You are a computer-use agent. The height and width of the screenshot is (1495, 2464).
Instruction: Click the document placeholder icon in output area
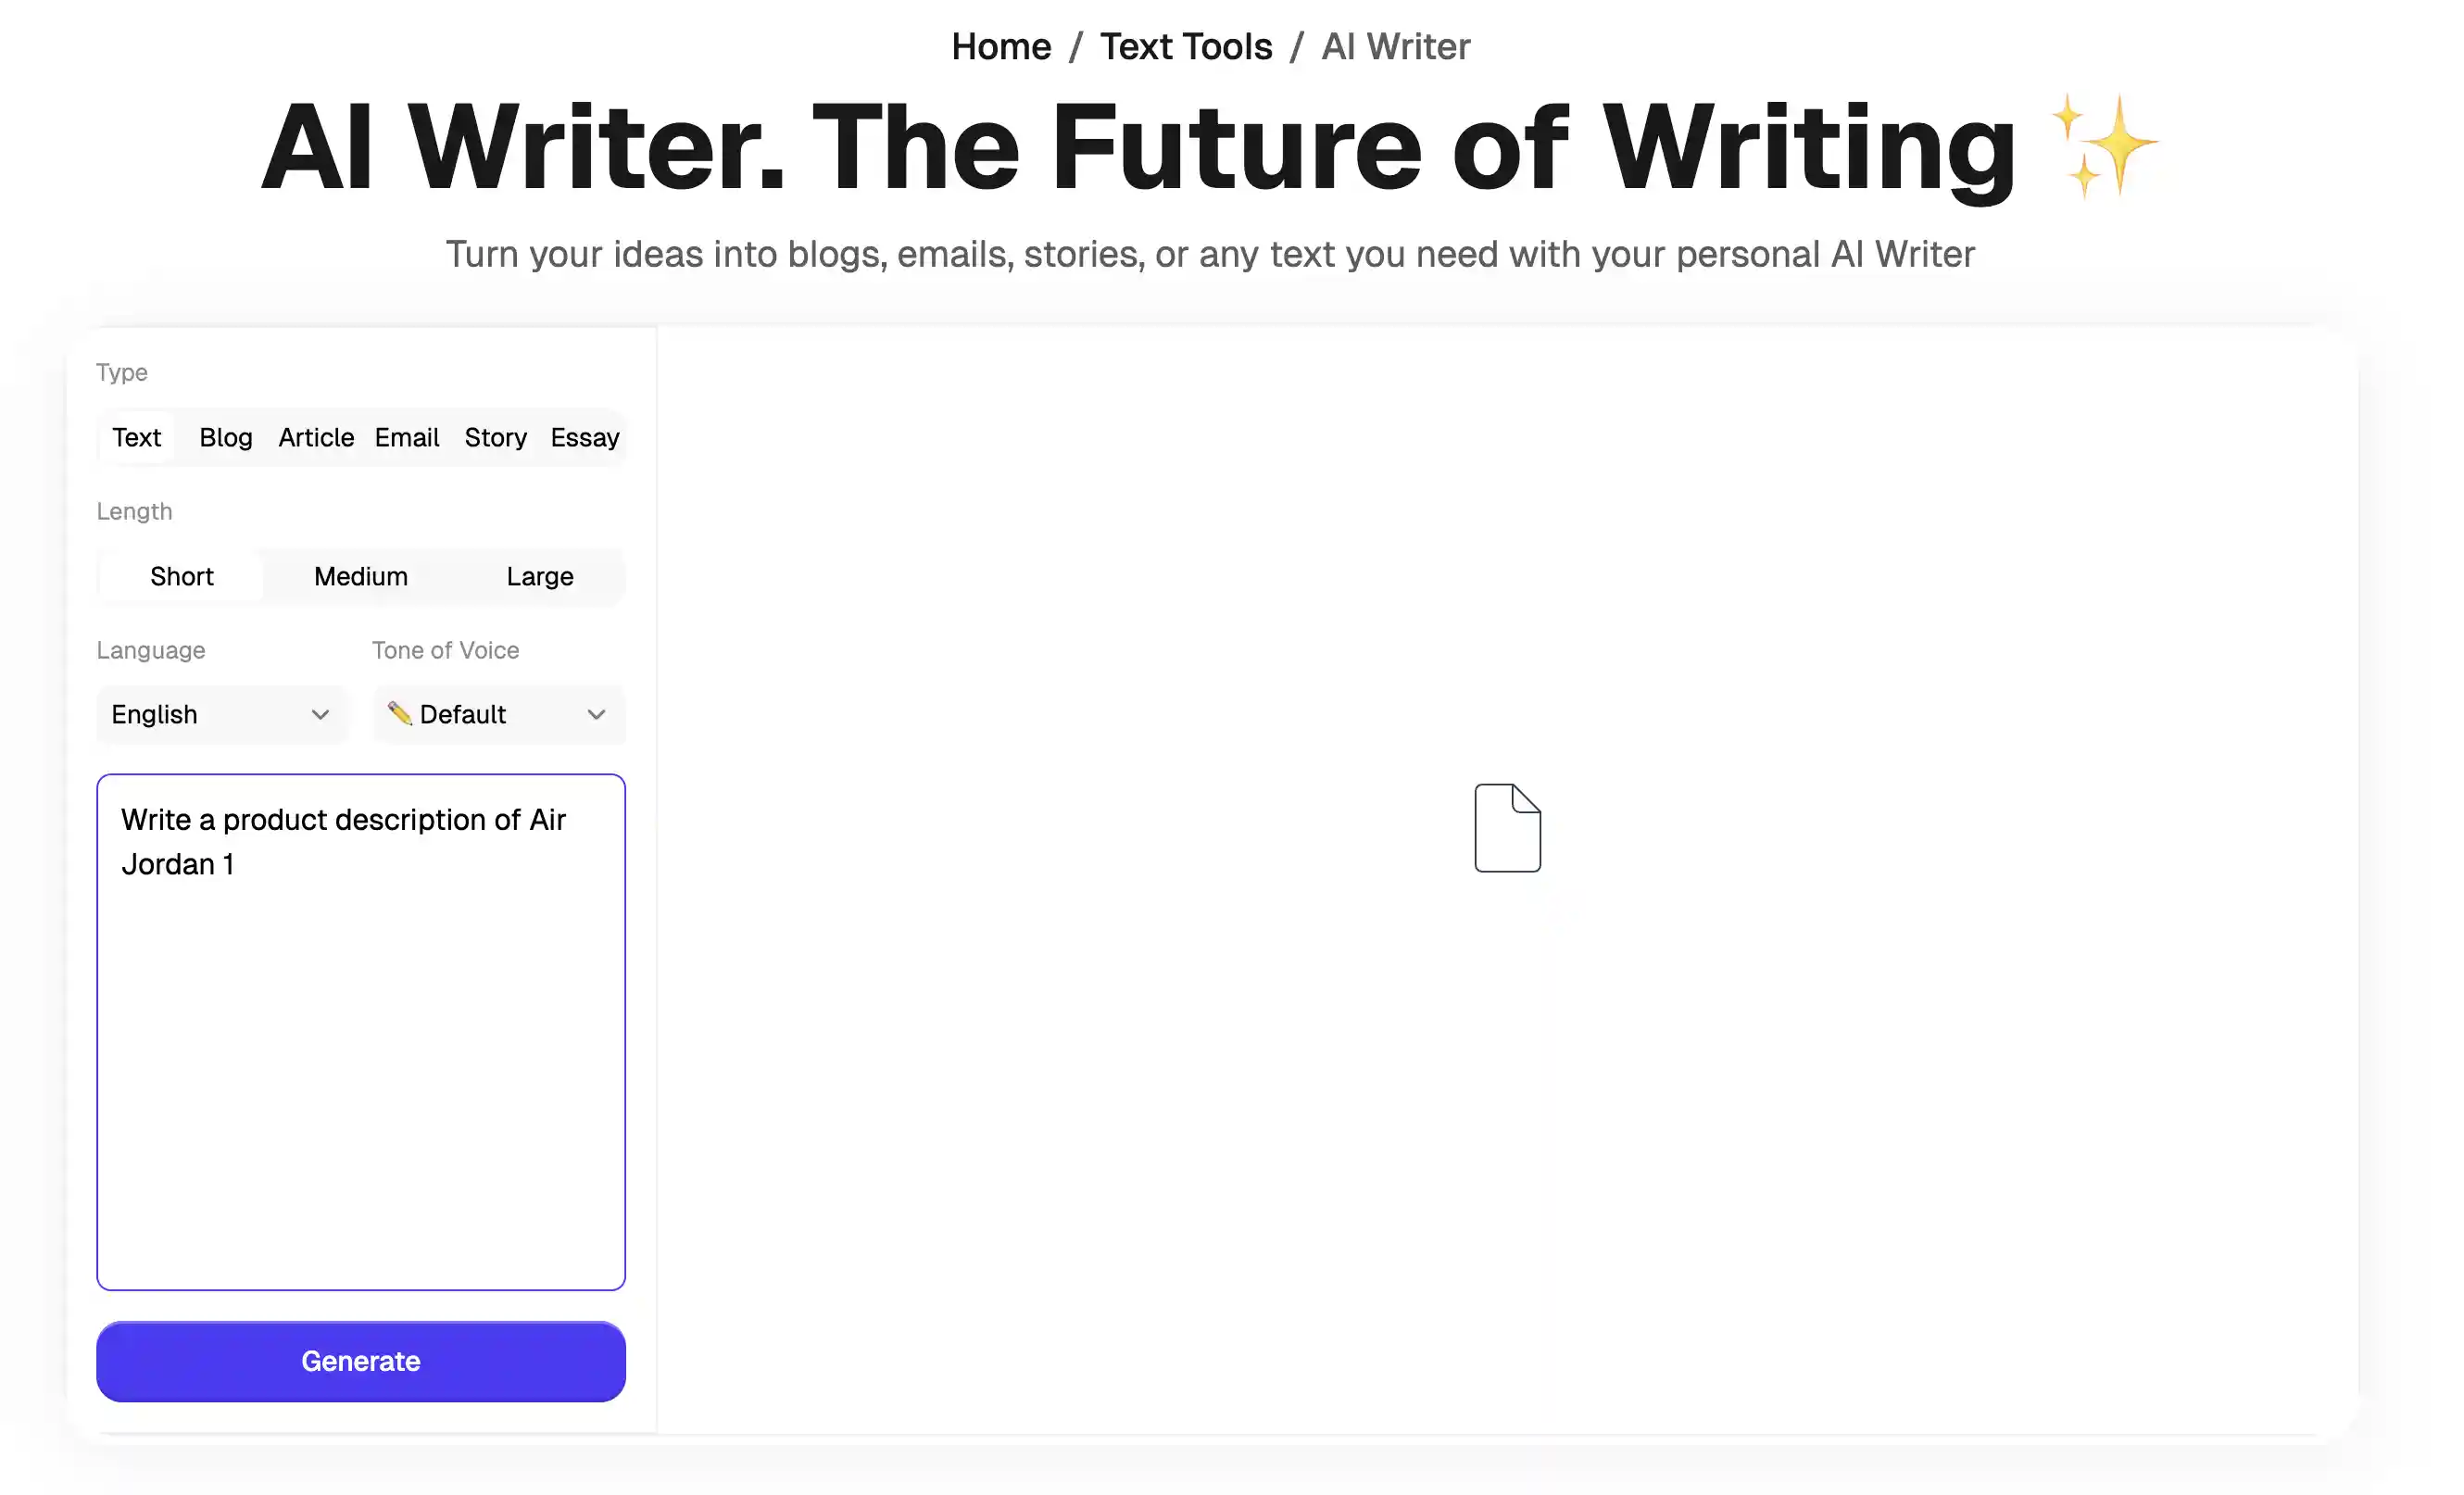[x=1507, y=827]
